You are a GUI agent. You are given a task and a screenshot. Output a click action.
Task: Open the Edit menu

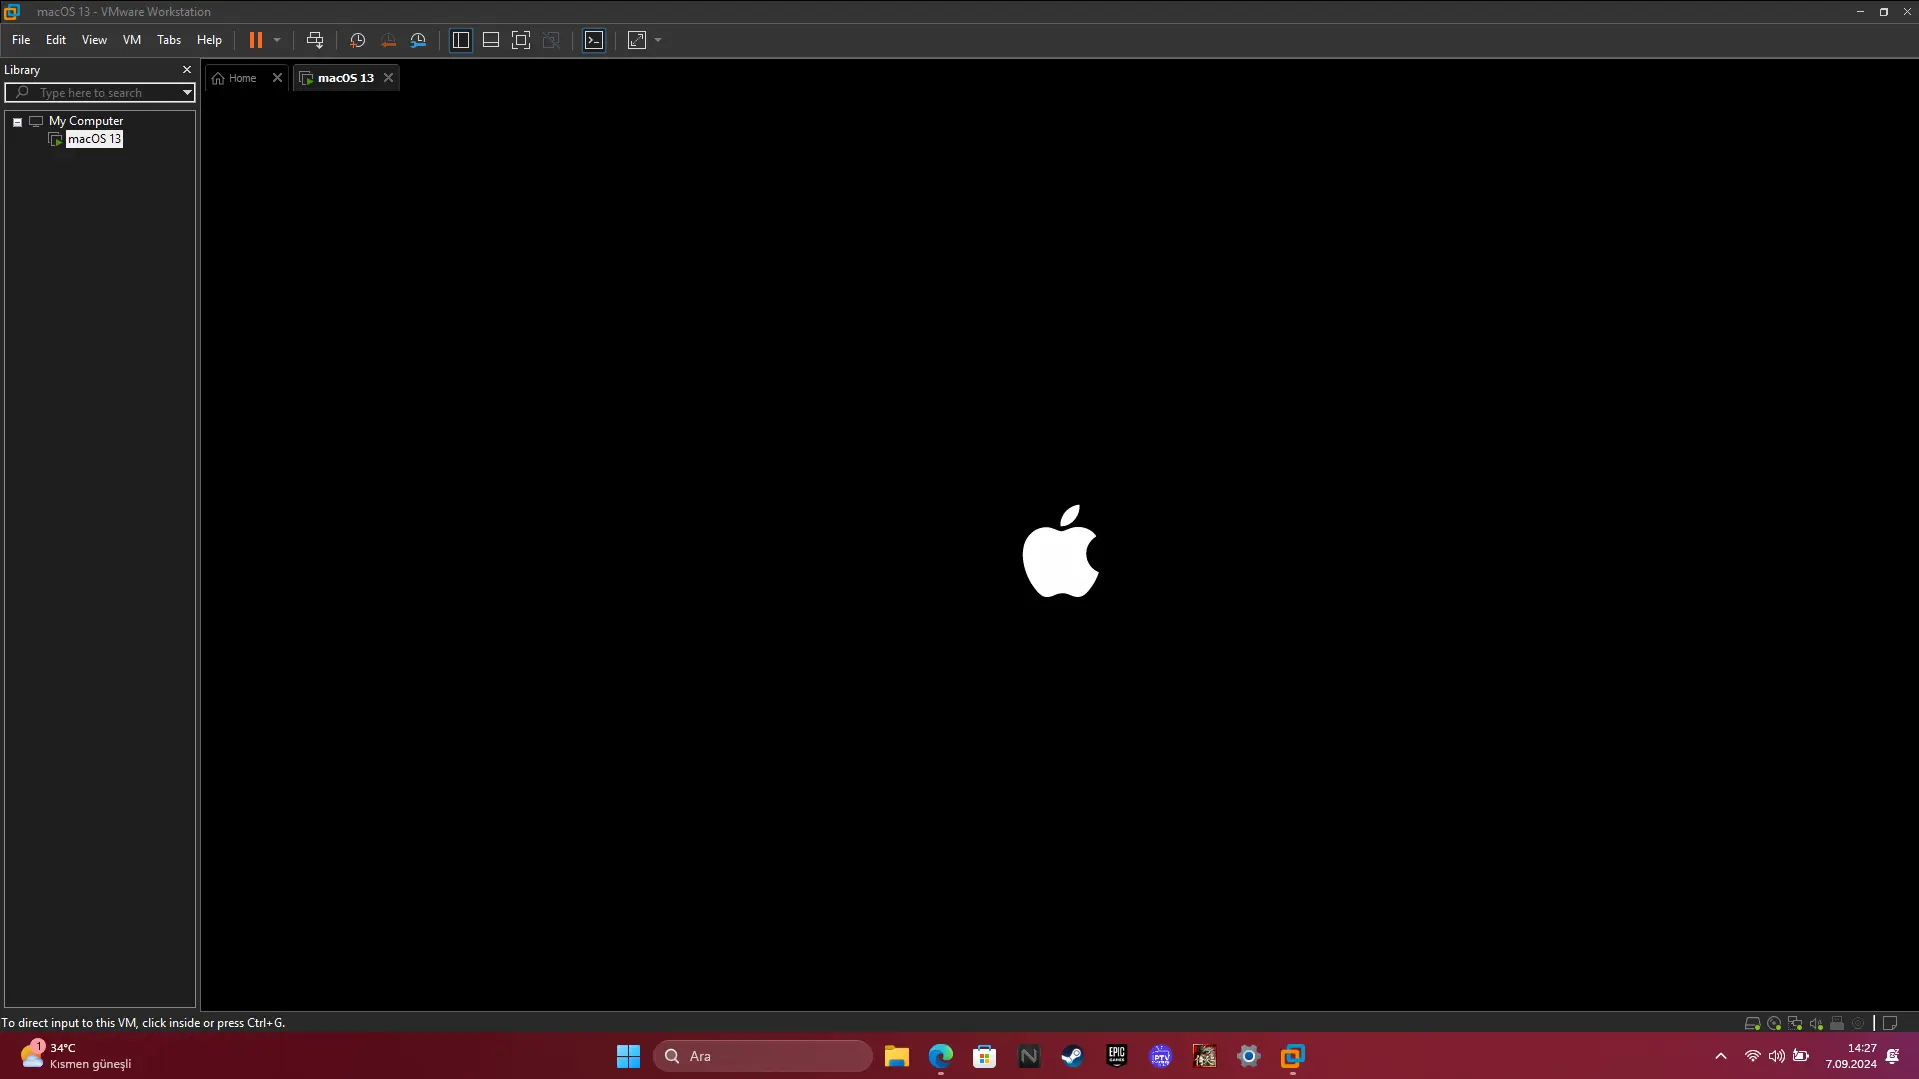click(56, 40)
